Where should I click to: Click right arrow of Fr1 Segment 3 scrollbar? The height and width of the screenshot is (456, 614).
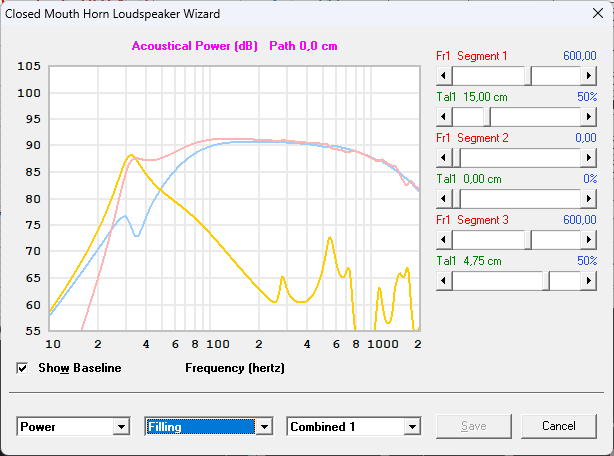point(589,239)
